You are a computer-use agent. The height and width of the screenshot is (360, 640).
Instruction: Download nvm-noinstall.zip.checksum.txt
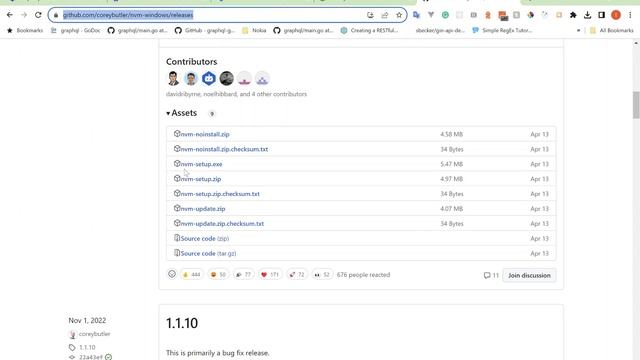coord(224,149)
